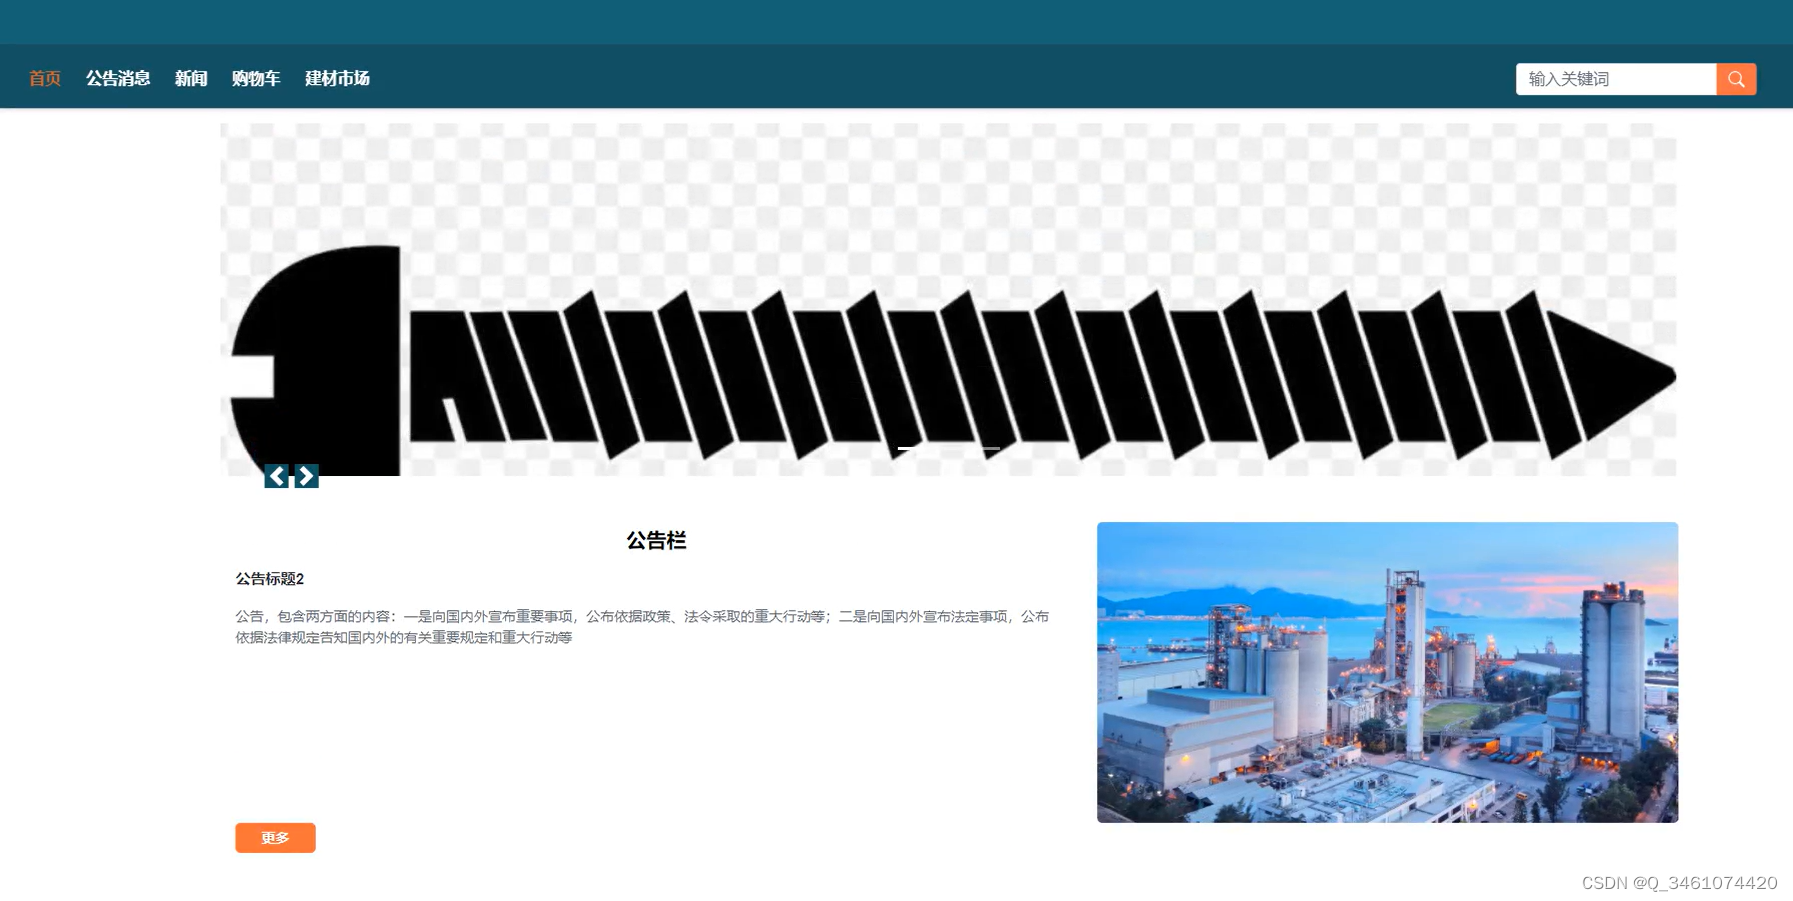Screen dimensions: 1793x901
Task: Open the 公告消息 navigation item
Action: pos(118,78)
